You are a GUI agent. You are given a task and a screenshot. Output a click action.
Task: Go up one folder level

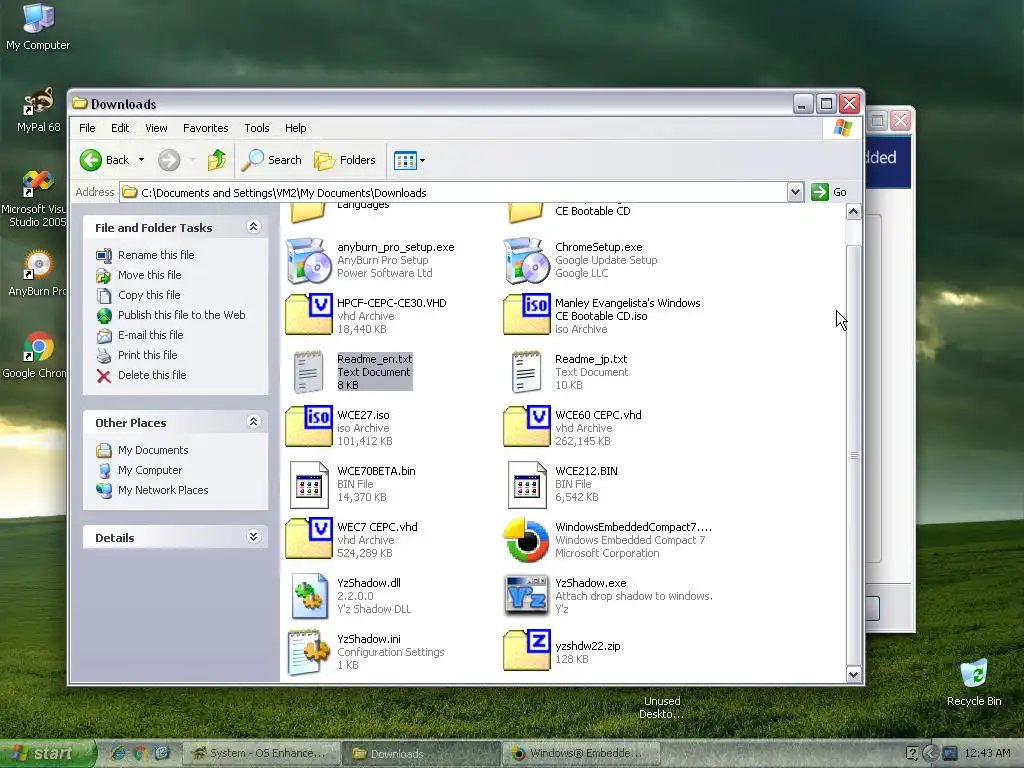point(217,160)
